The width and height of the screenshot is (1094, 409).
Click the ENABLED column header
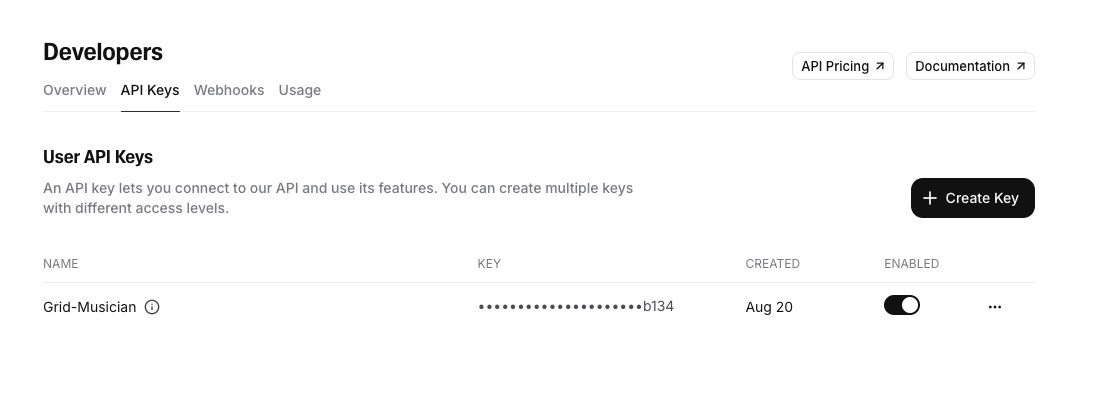911,264
